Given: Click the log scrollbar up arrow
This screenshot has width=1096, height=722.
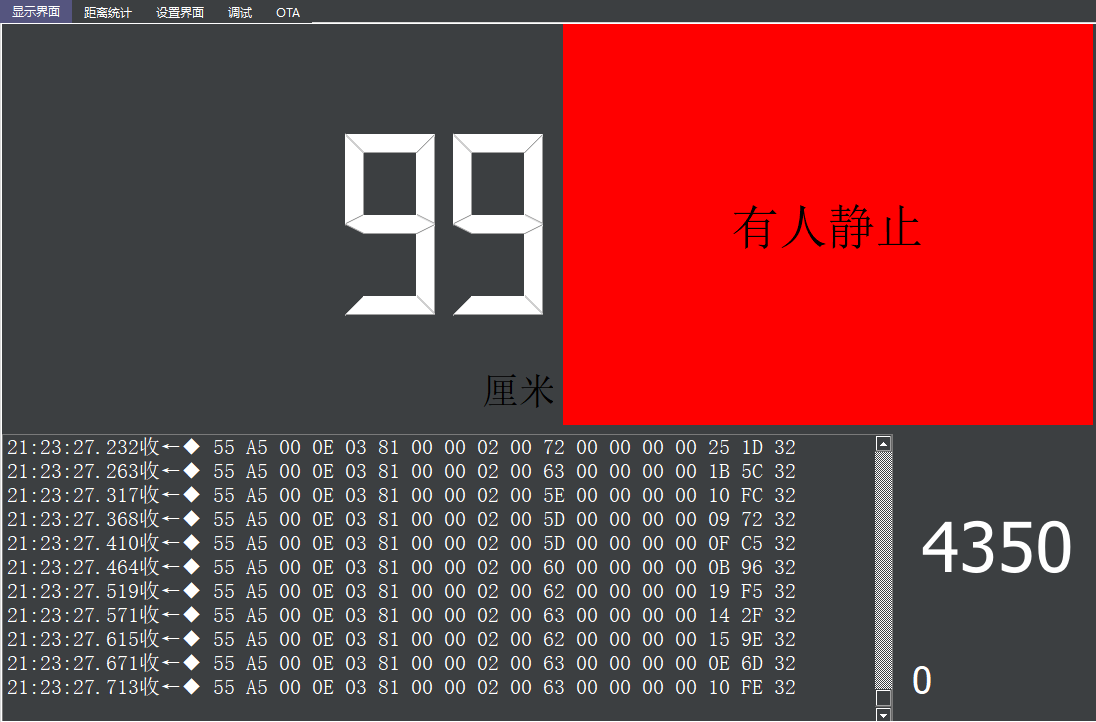Looking at the screenshot, I should (883, 443).
